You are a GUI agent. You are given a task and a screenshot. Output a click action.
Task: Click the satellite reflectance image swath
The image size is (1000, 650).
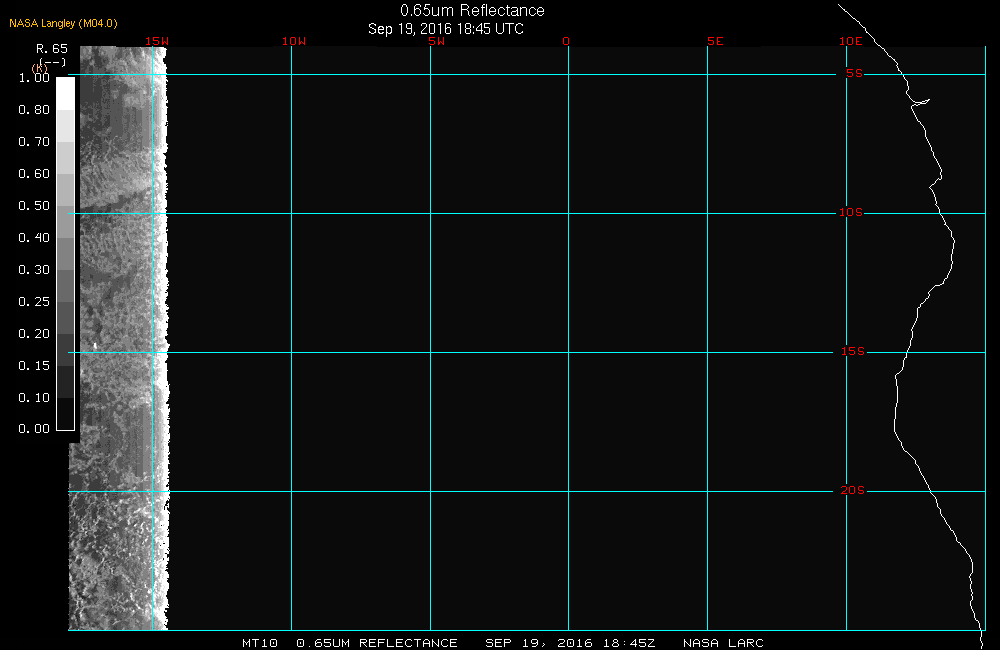[x=119, y=338]
